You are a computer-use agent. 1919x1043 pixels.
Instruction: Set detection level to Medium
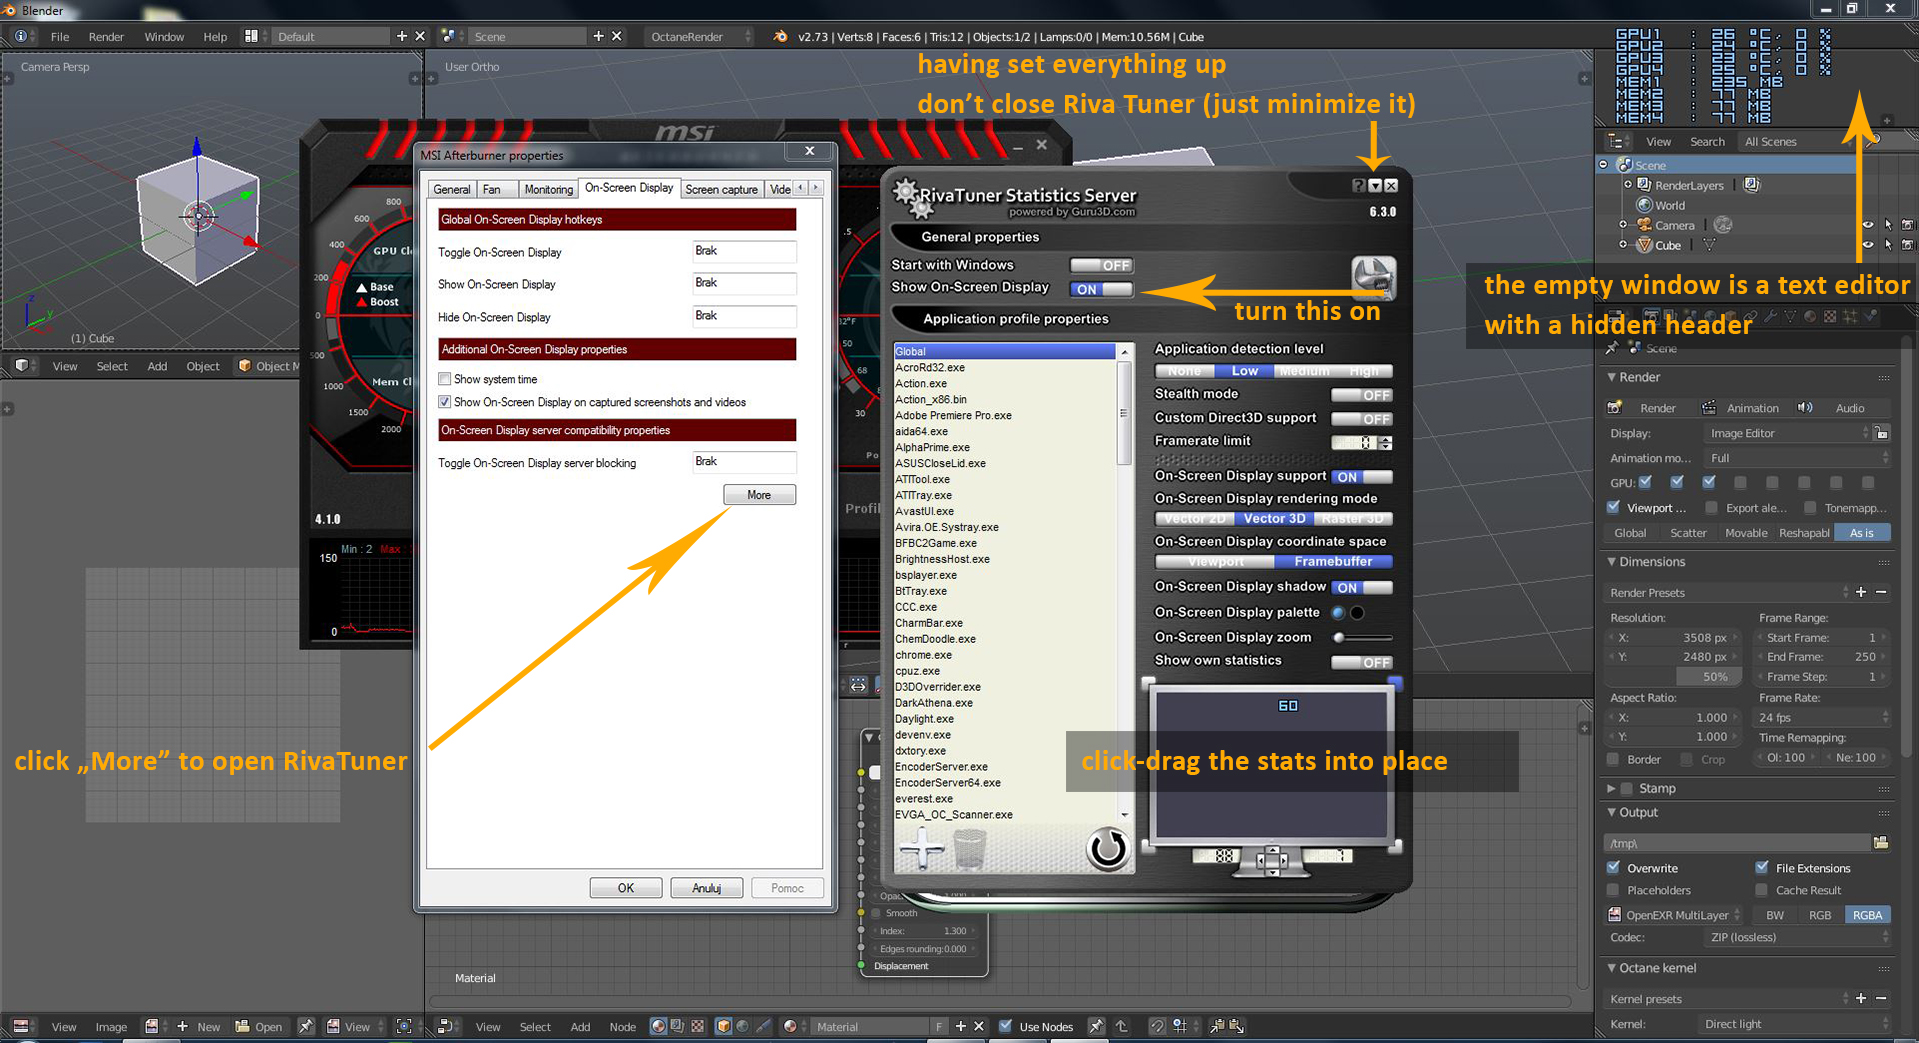(1304, 371)
